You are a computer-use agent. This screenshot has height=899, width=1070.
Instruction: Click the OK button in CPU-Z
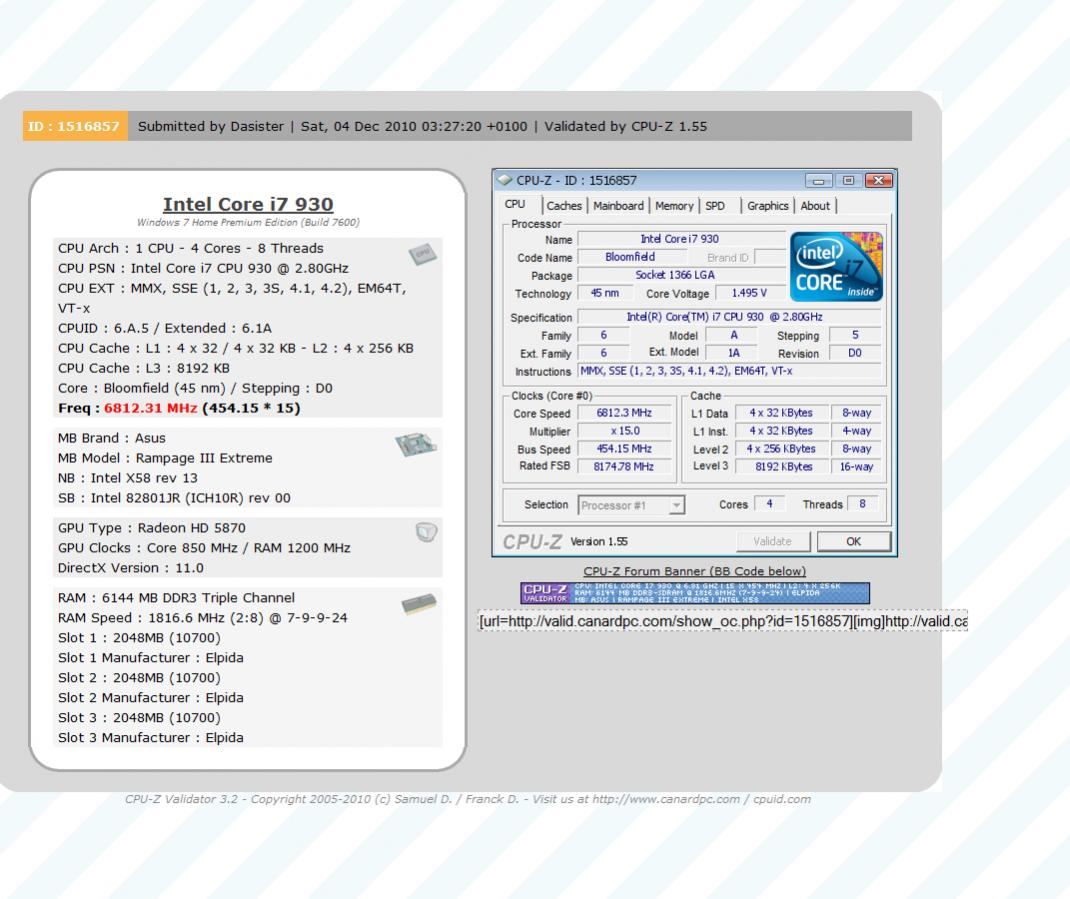854,541
